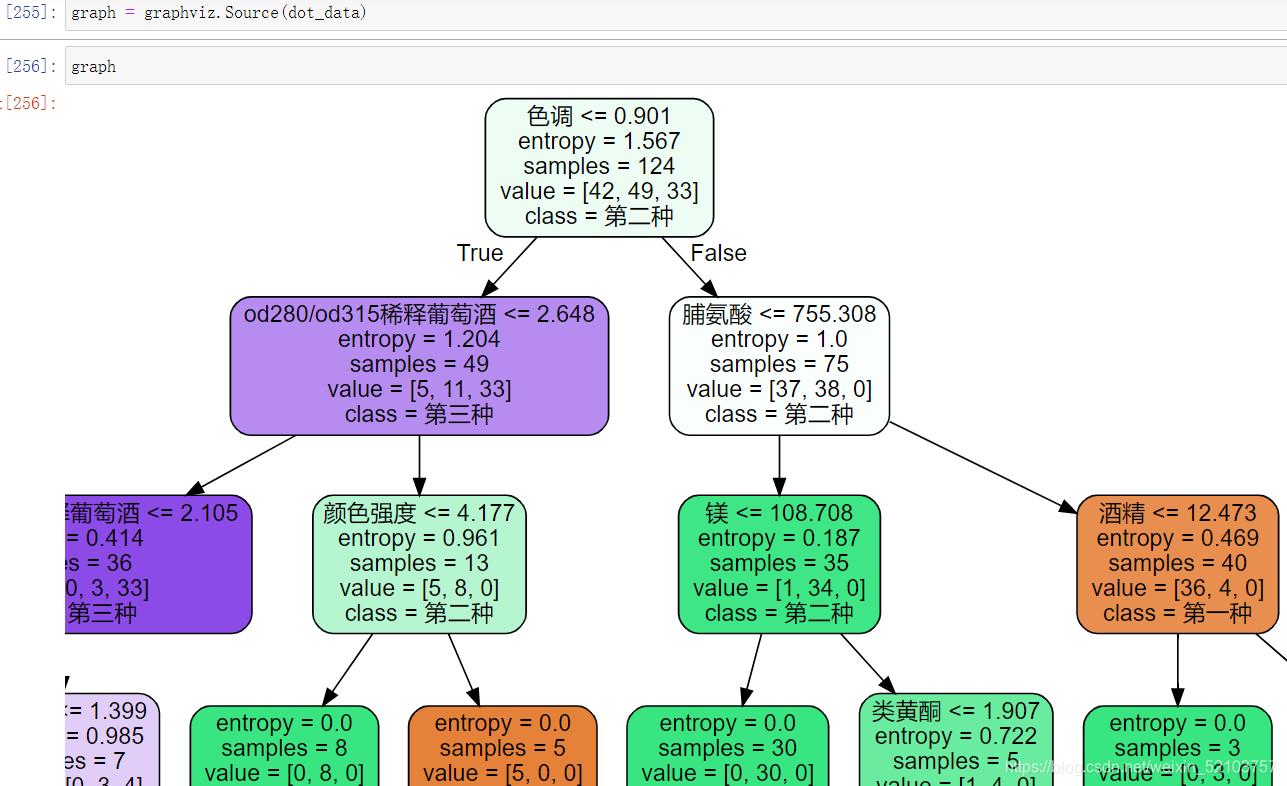This screenshot has width=1287, height=786.
Task: Click the 'True' edge label
Action: pos(480,253)
